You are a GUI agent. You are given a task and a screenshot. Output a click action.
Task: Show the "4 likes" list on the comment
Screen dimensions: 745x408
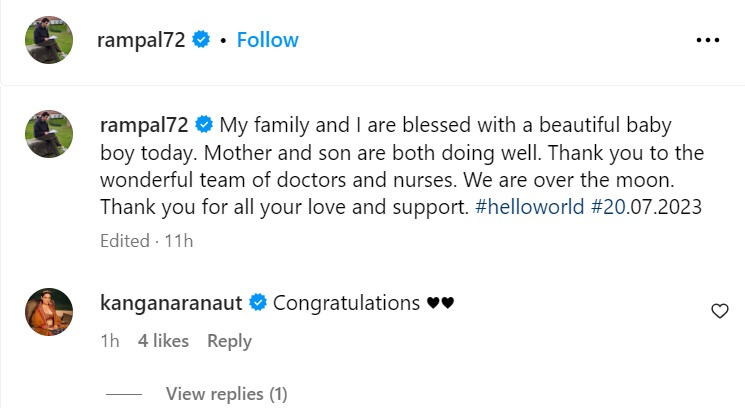coord(163,341)
